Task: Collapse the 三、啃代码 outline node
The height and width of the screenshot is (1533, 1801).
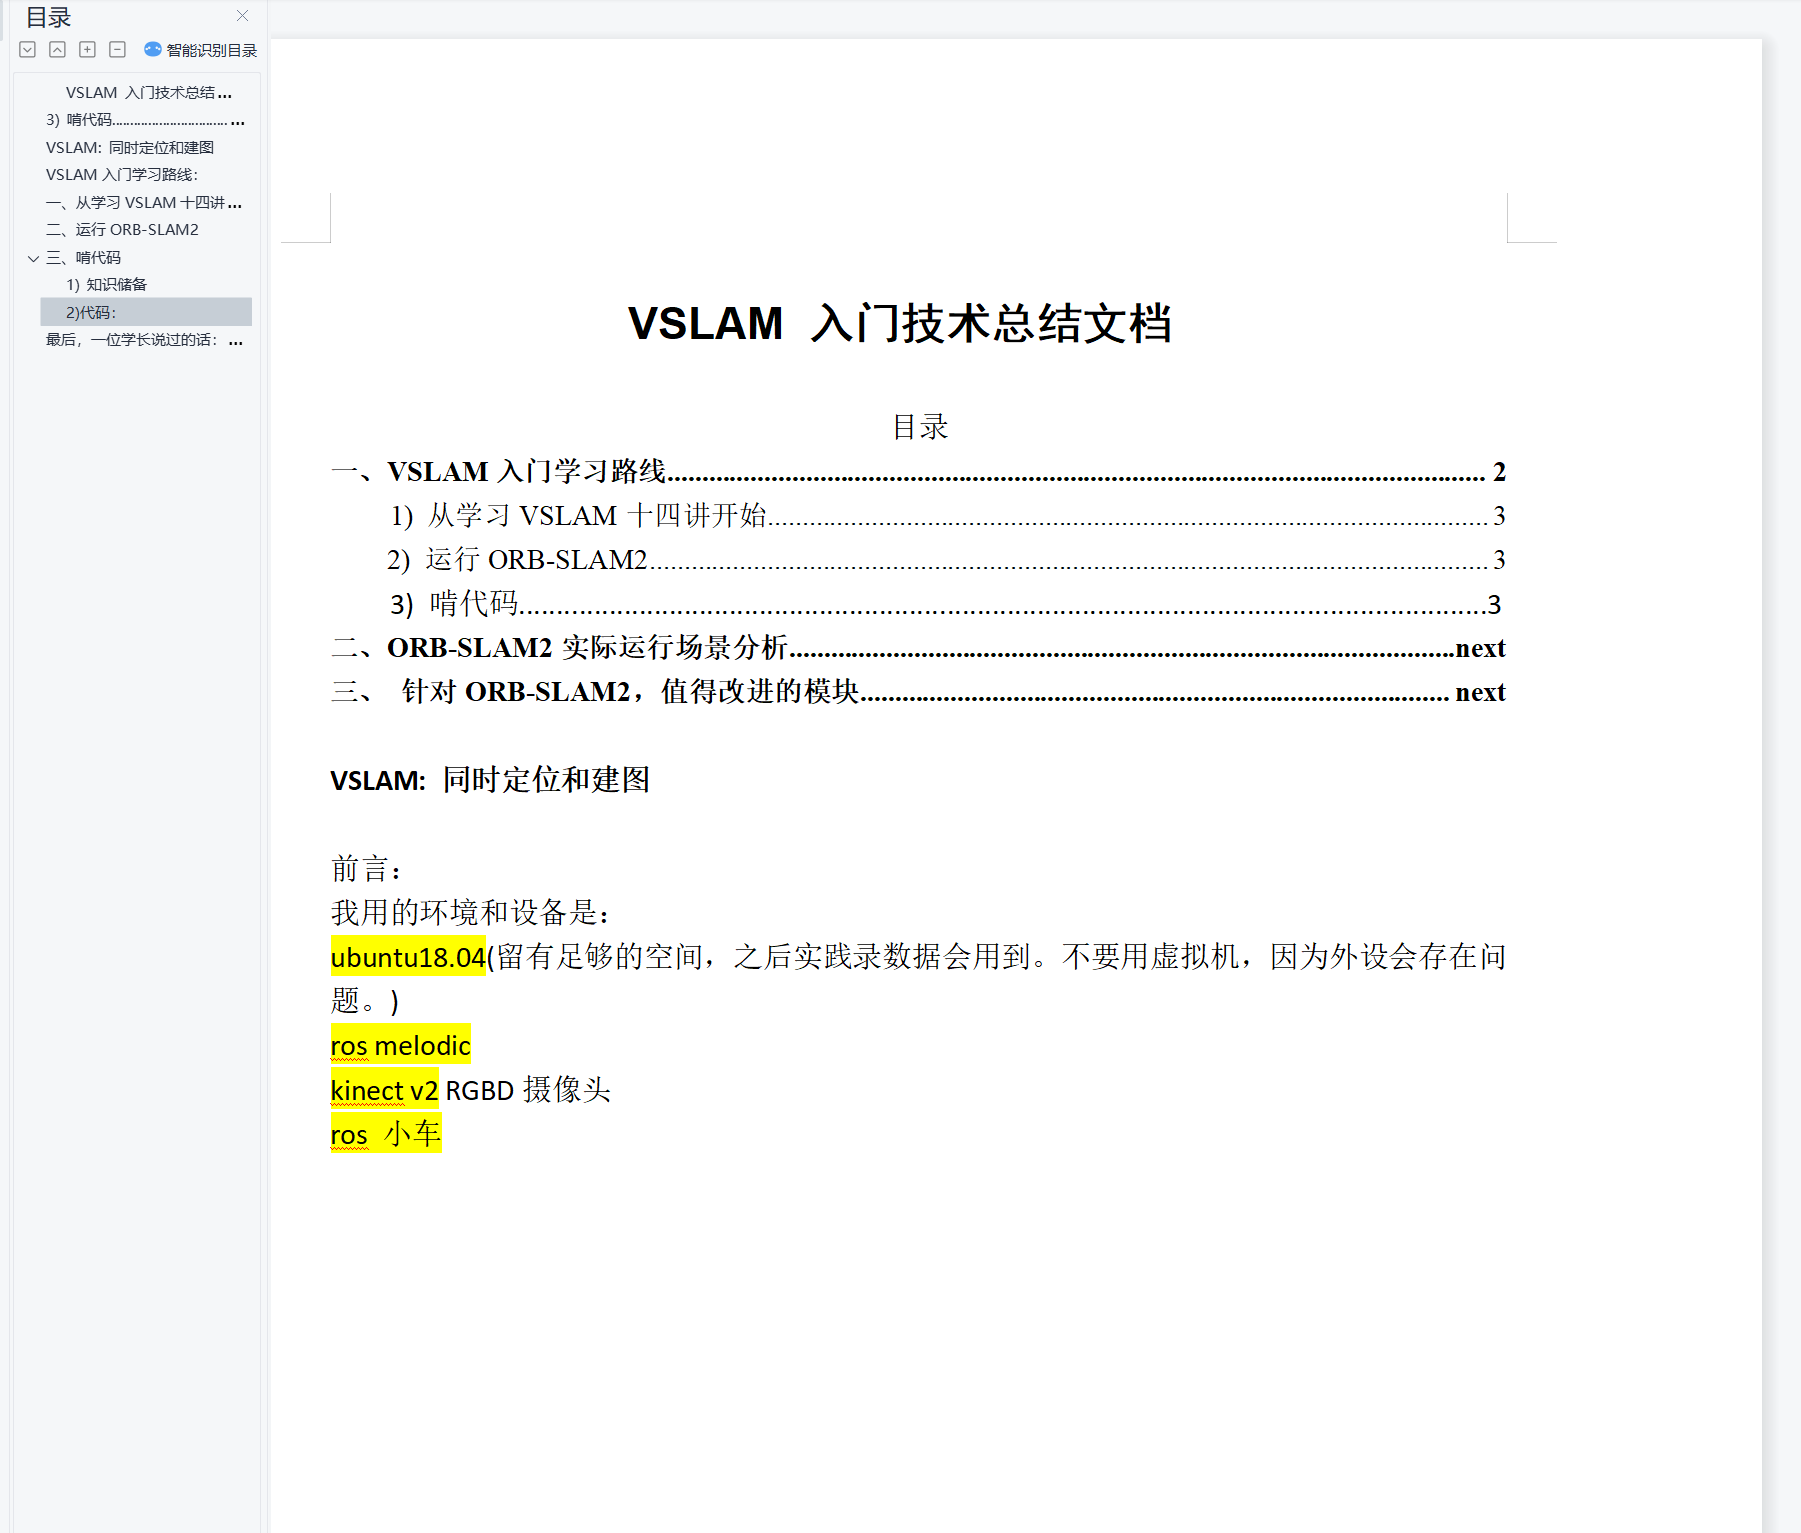Action: [33, 258]
